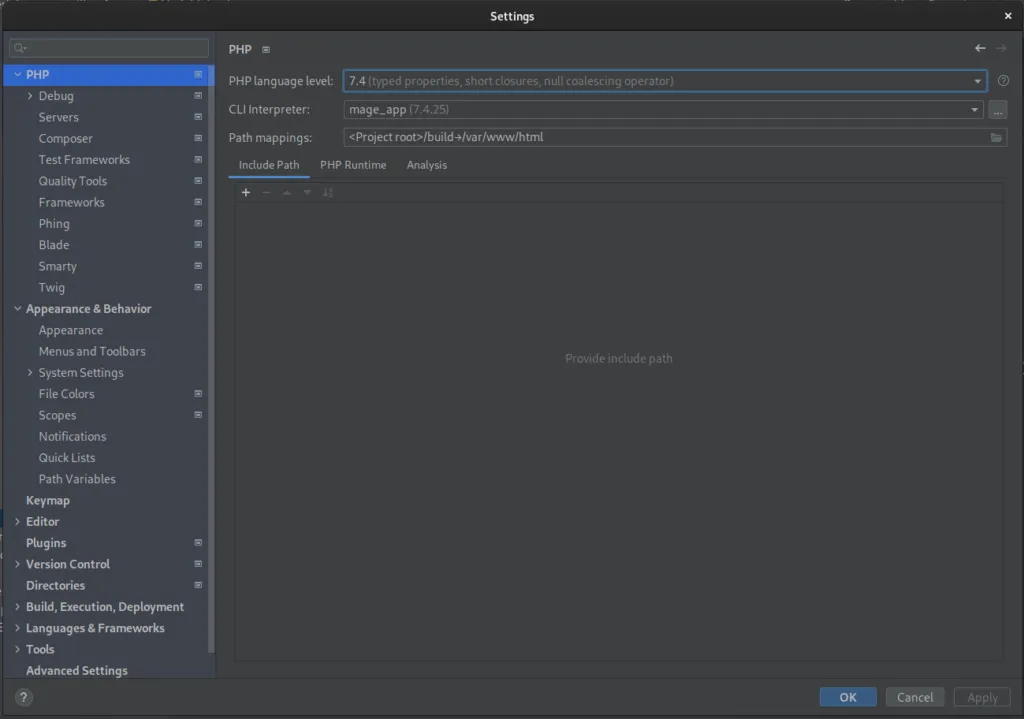The width and height of the screenshot is (1024, 719).
Task: Open the PHP language level dropdown
Action: tap(977, 80)
